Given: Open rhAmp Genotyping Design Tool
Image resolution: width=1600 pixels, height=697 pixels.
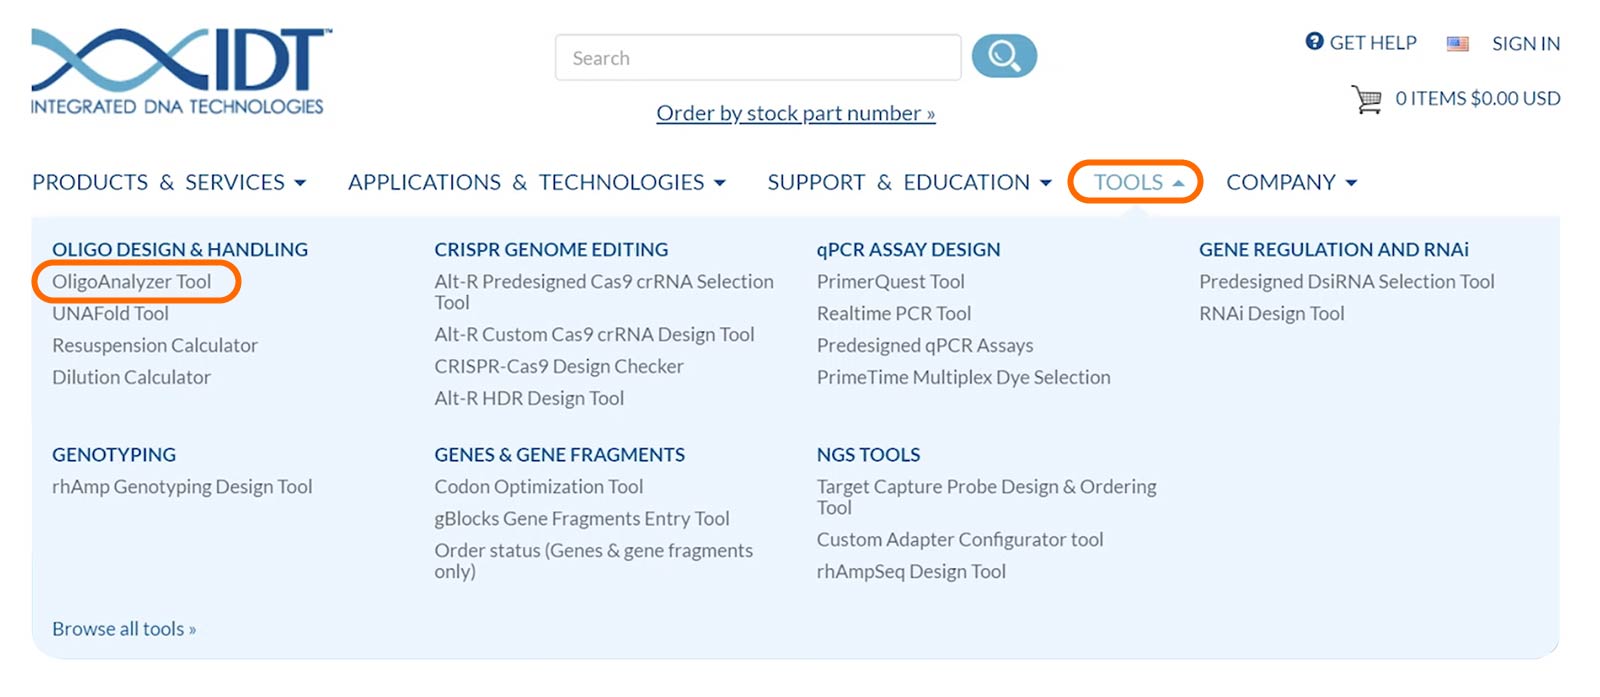Looking at the screenshot, I should (x=182, y=486).
